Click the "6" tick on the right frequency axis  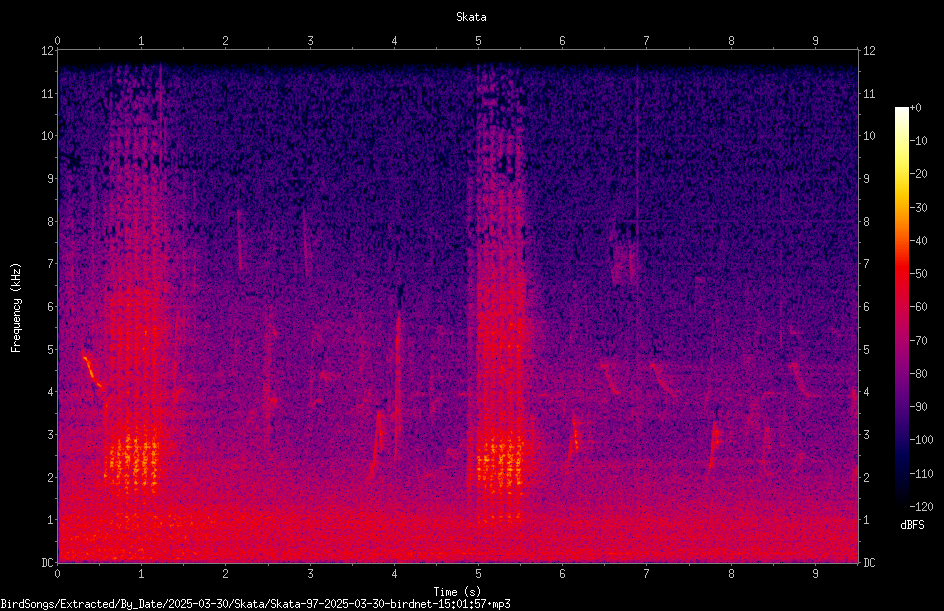click(x=866, y=306)
